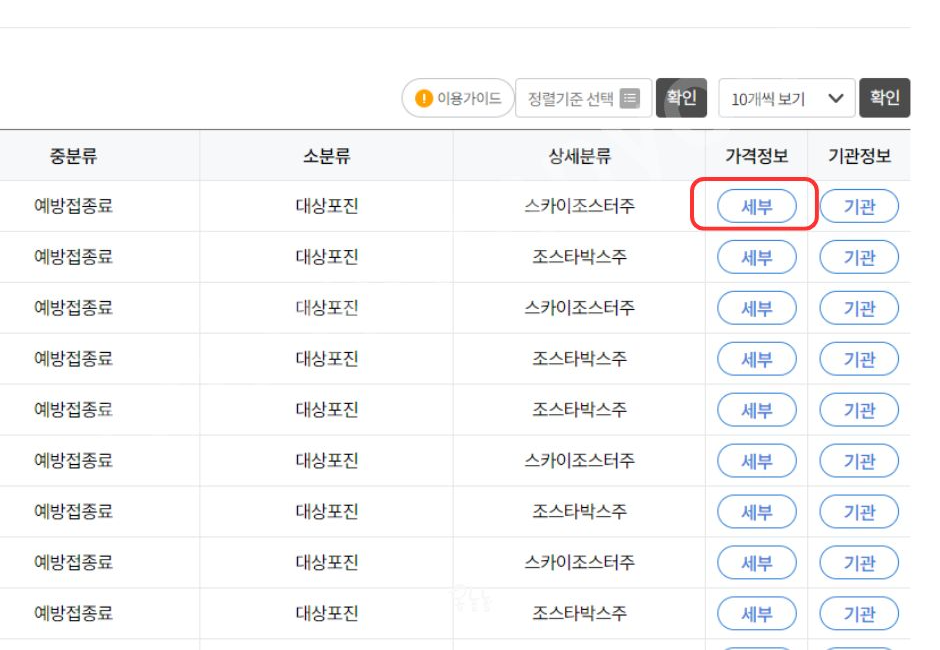The image size is (940, 650).
Task: Select 스카이조스터주 cell in the first row
Action: pyautogui.click(x=580, y=206)
